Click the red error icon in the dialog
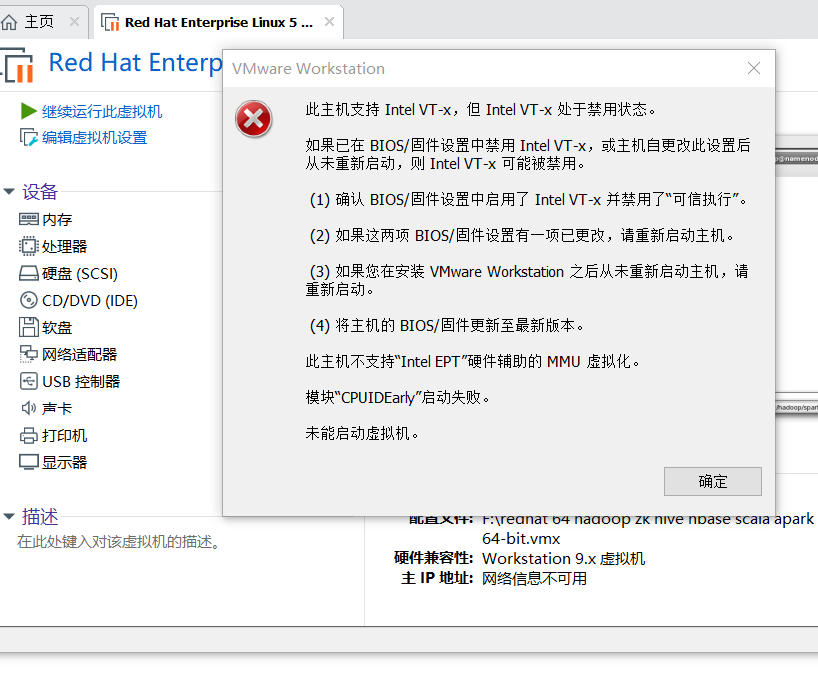This screenshot has height=675, width=818. (254, 119)
